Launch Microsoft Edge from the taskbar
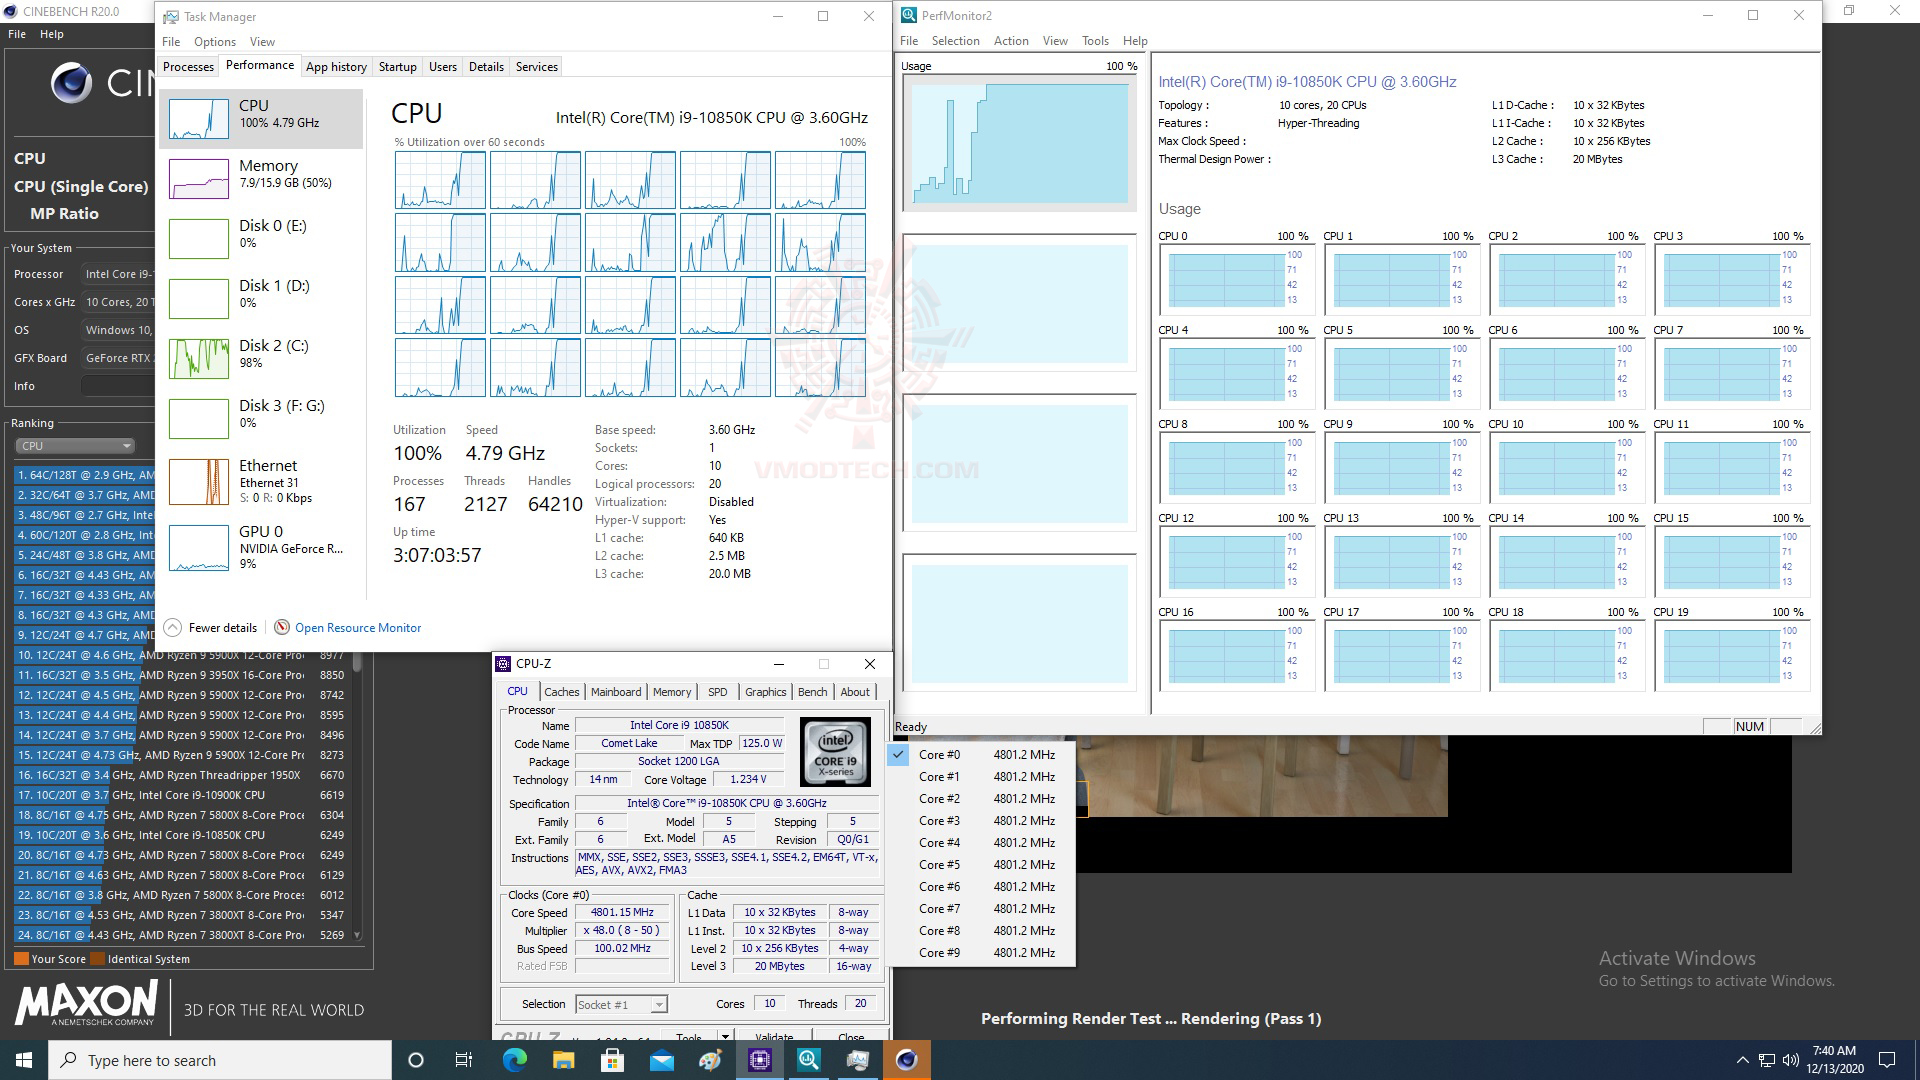This screenshot has width=1920, height=1080. pos(514,1060)
